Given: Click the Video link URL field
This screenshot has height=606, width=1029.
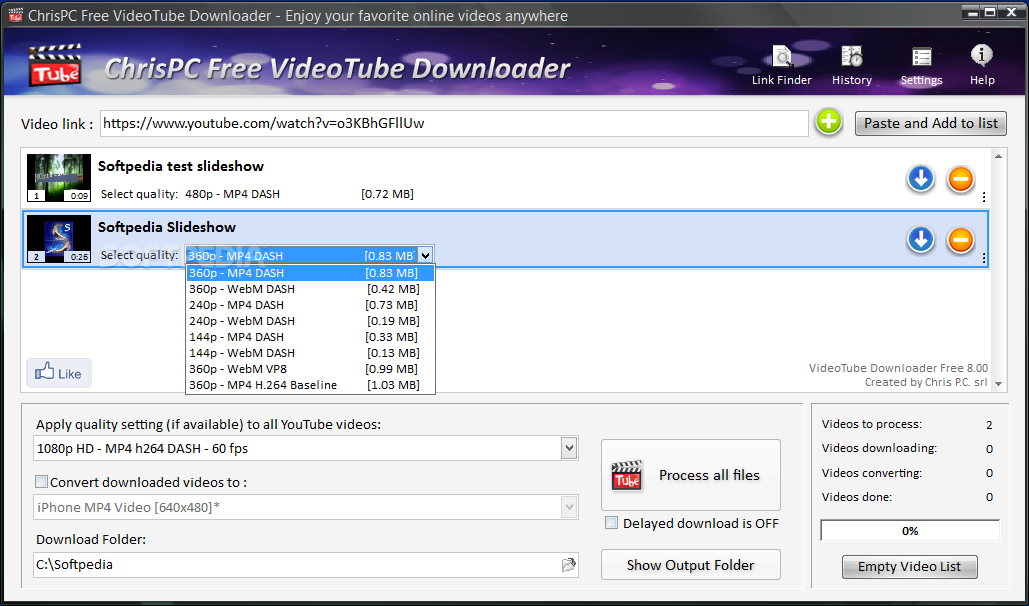Looking at the screenshot, I should (454, 123).
